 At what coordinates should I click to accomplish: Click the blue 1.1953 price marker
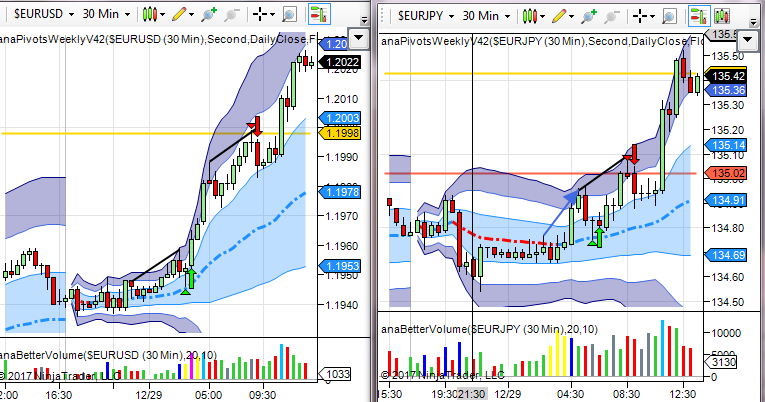[340, 266]
